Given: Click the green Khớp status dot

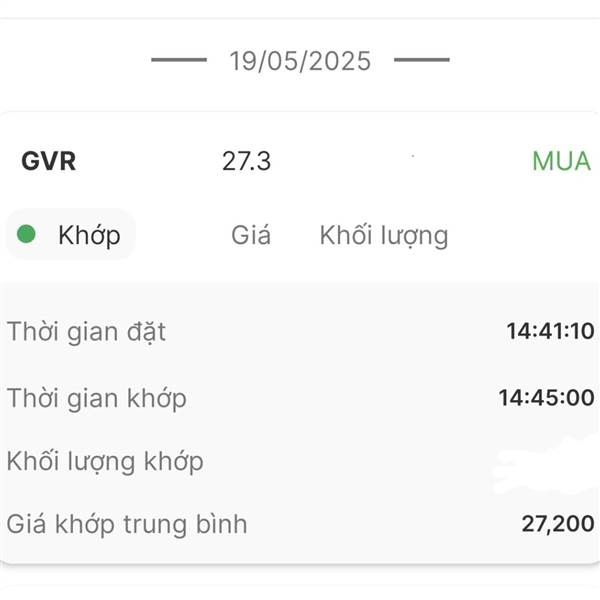Looking at the screenshot, I should click(26, 234).
